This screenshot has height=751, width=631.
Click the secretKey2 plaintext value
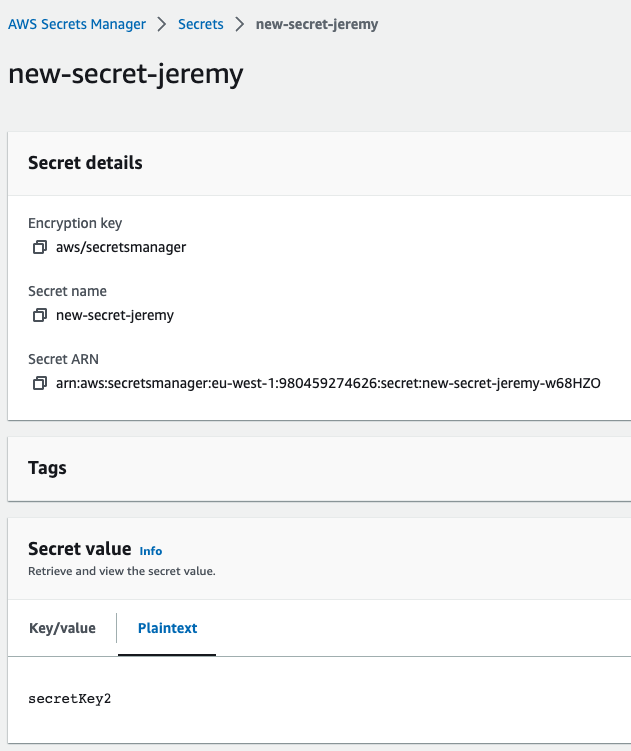pyautogui.click(x=70, y=698)
